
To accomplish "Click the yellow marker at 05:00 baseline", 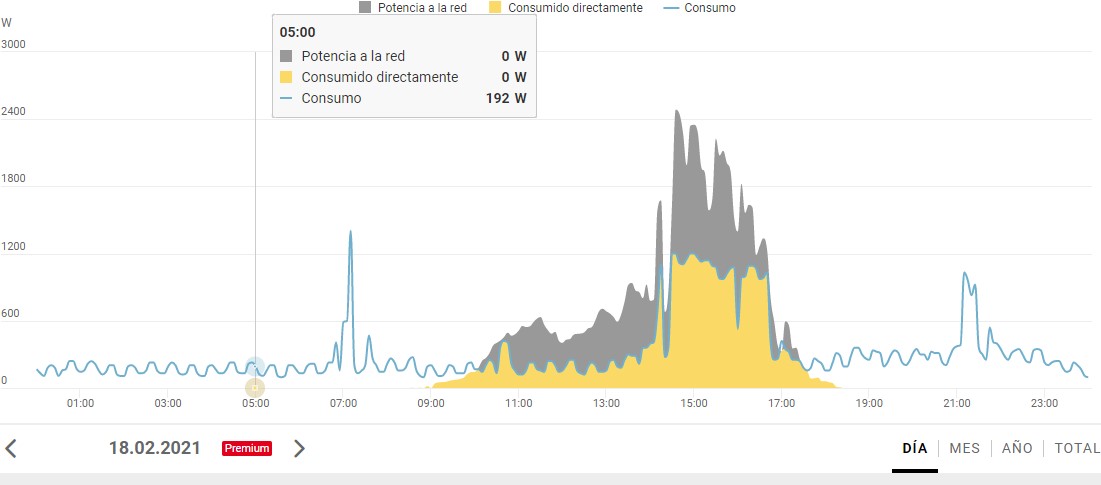I will click(255, 387).
